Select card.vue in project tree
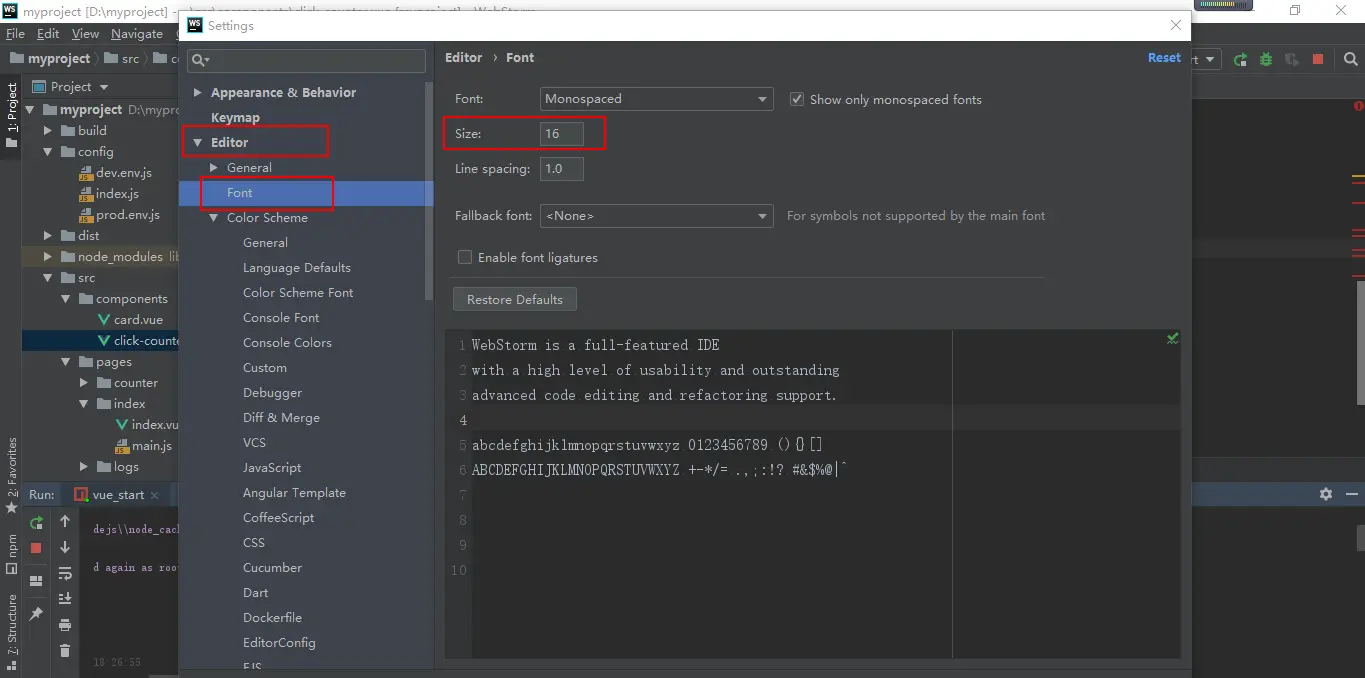The height and width of the screenshot is (678, 1365). 138,319
